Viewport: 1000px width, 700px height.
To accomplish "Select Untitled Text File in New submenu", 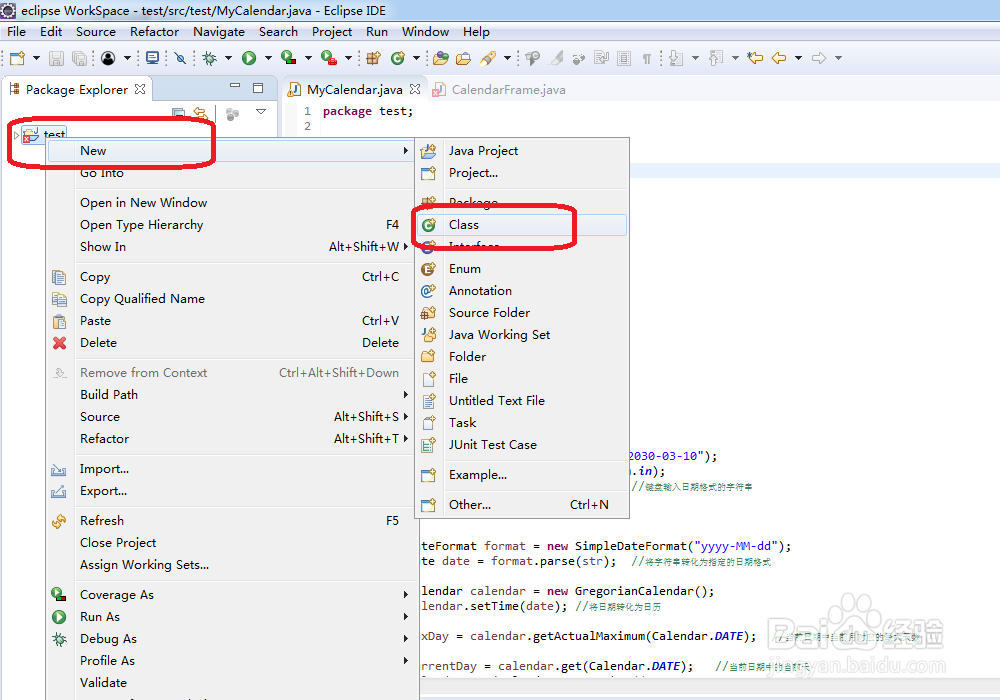I will point(522,401).
